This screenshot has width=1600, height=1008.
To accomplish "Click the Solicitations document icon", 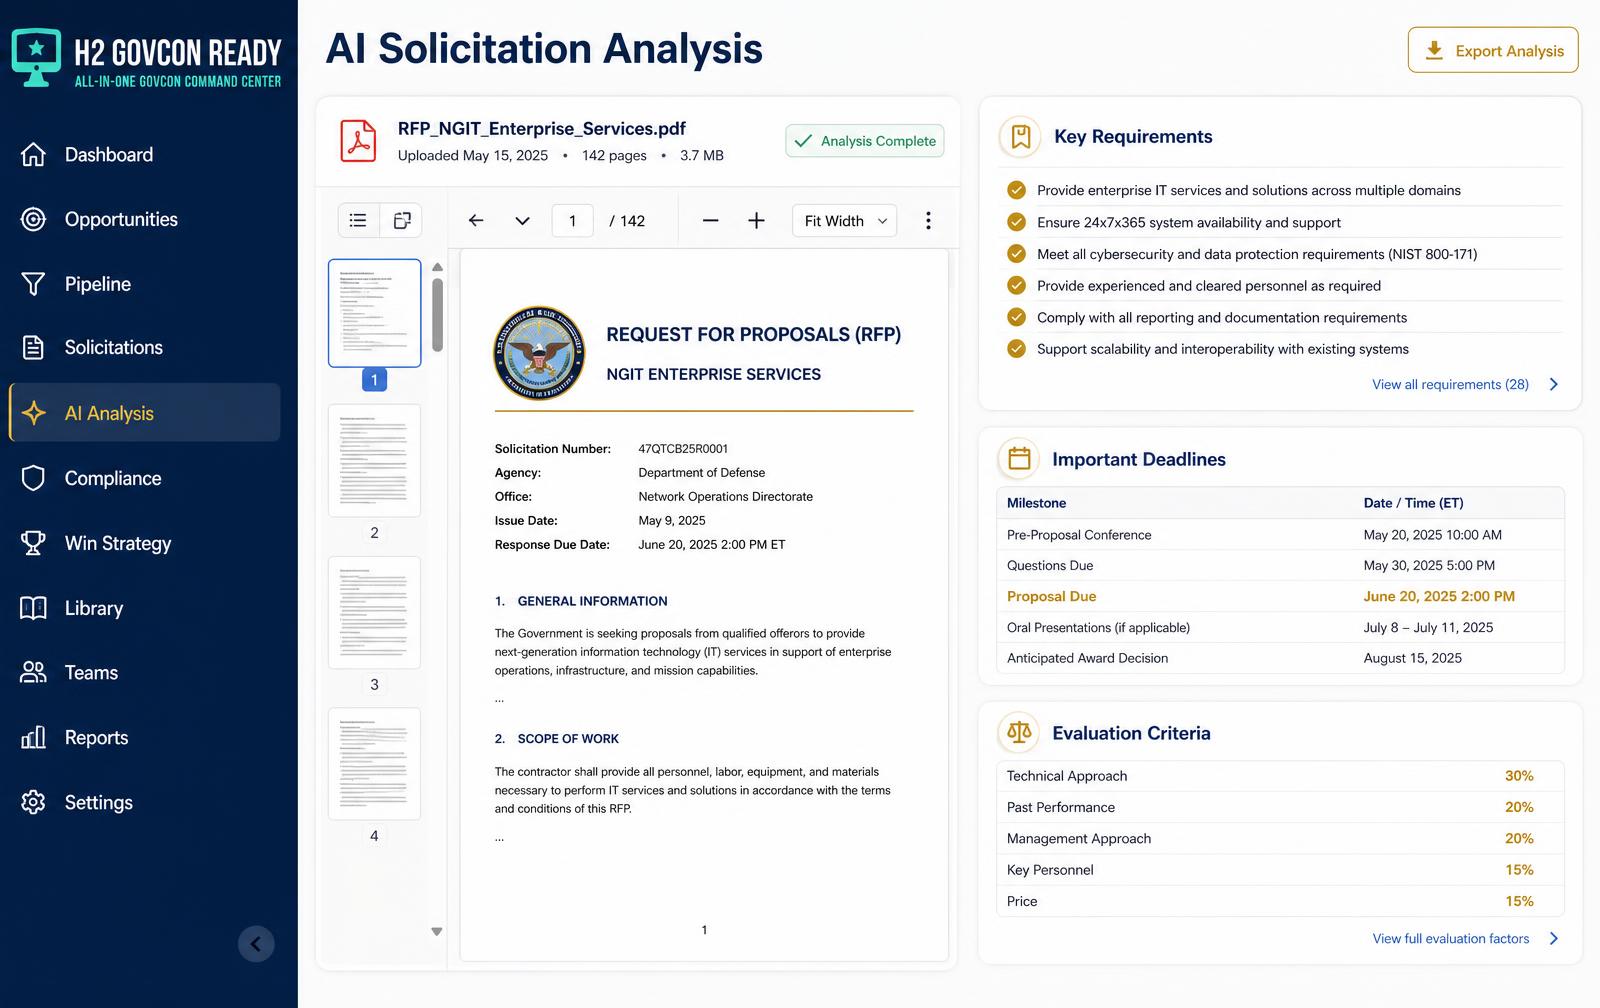I will tap(33, 347).
